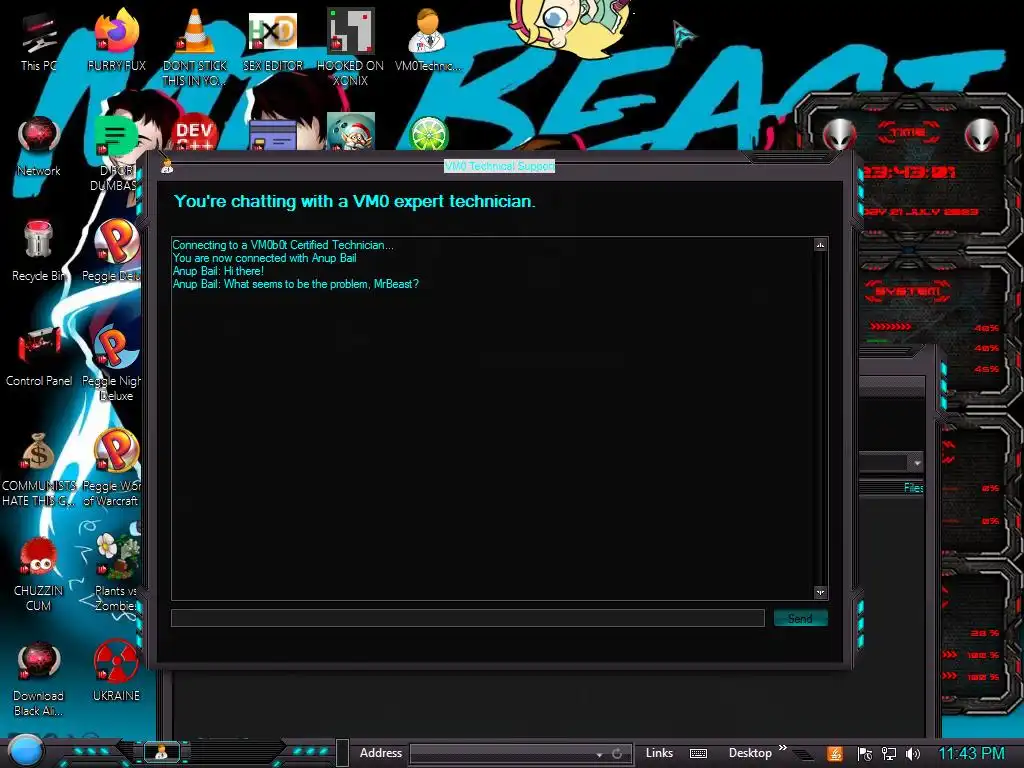The image size is (1024, 768).
Task: Expand the taskbar Address bar dropdown arrow
Action: [599, 754]
